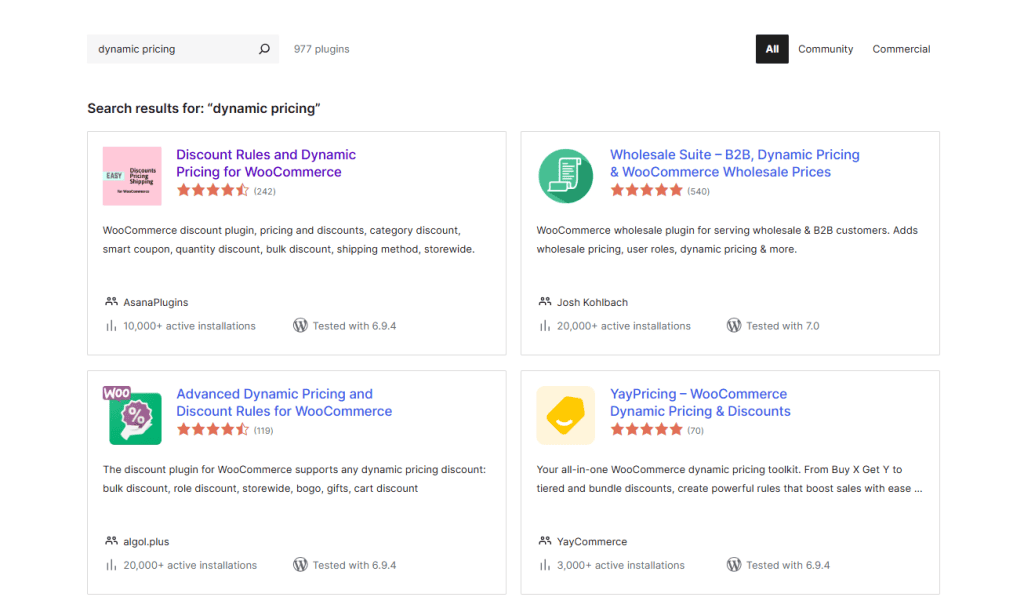Click the Josh Kohlbach author name

coord(592,302)
